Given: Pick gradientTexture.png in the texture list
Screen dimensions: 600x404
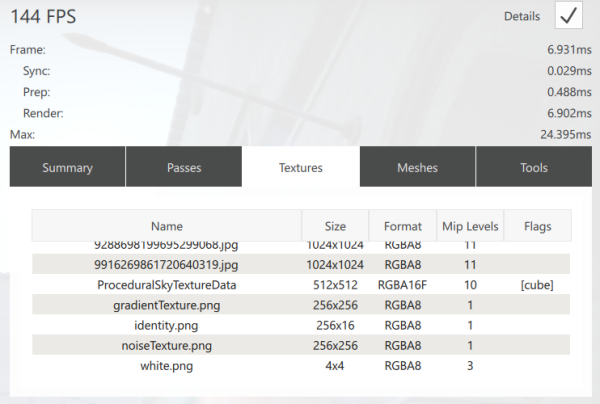Looking at the screenshot, I should pyautogui.click(x=166, y=305).
